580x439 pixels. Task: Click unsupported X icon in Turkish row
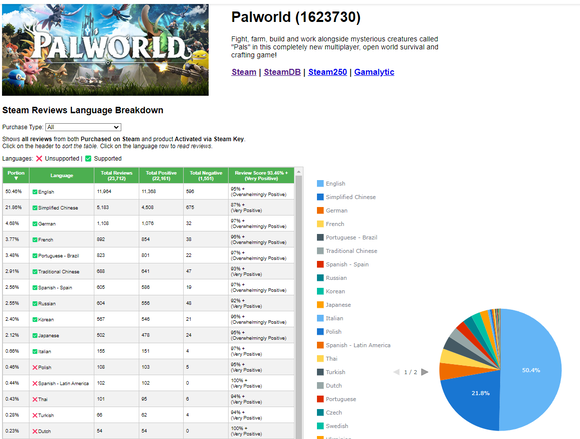35,415
